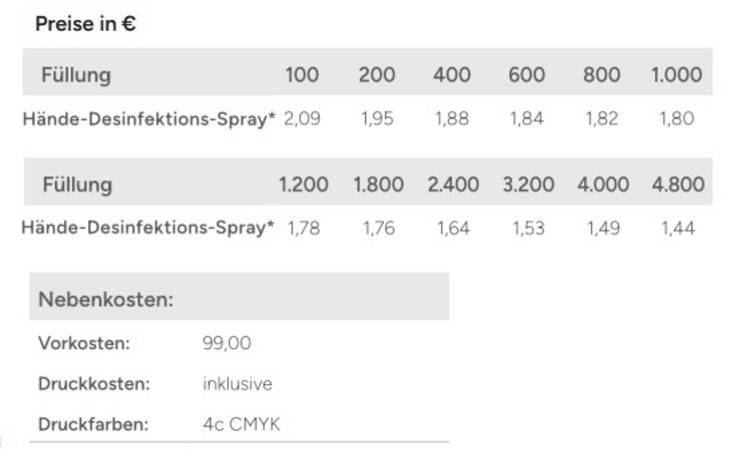Click the 2.400 quantity column header
The image size is (730, 475).
click(x=452, y=185)
